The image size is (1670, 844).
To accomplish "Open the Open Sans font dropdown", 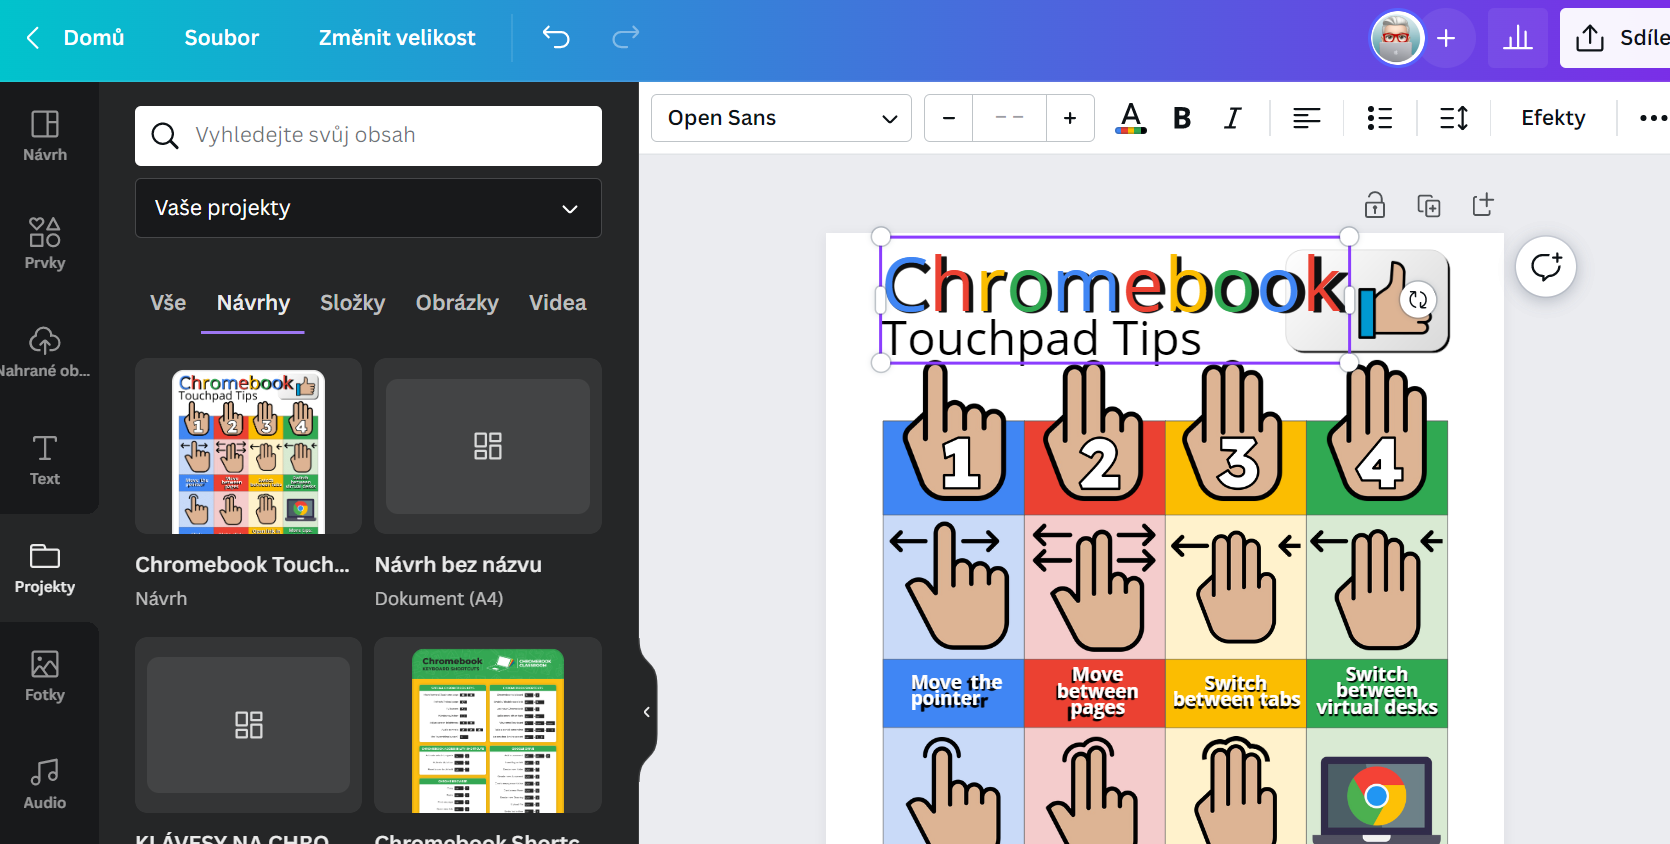I will point(781,118).
